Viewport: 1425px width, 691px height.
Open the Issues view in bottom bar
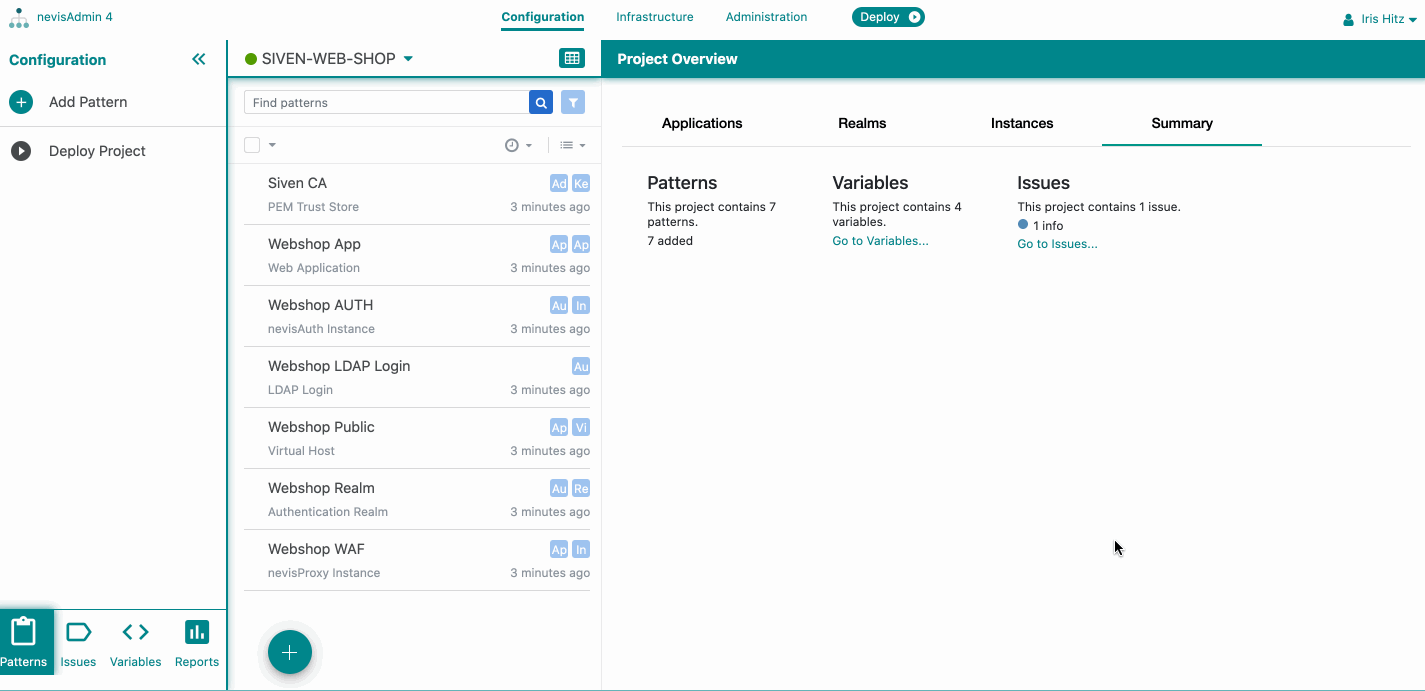78,643
